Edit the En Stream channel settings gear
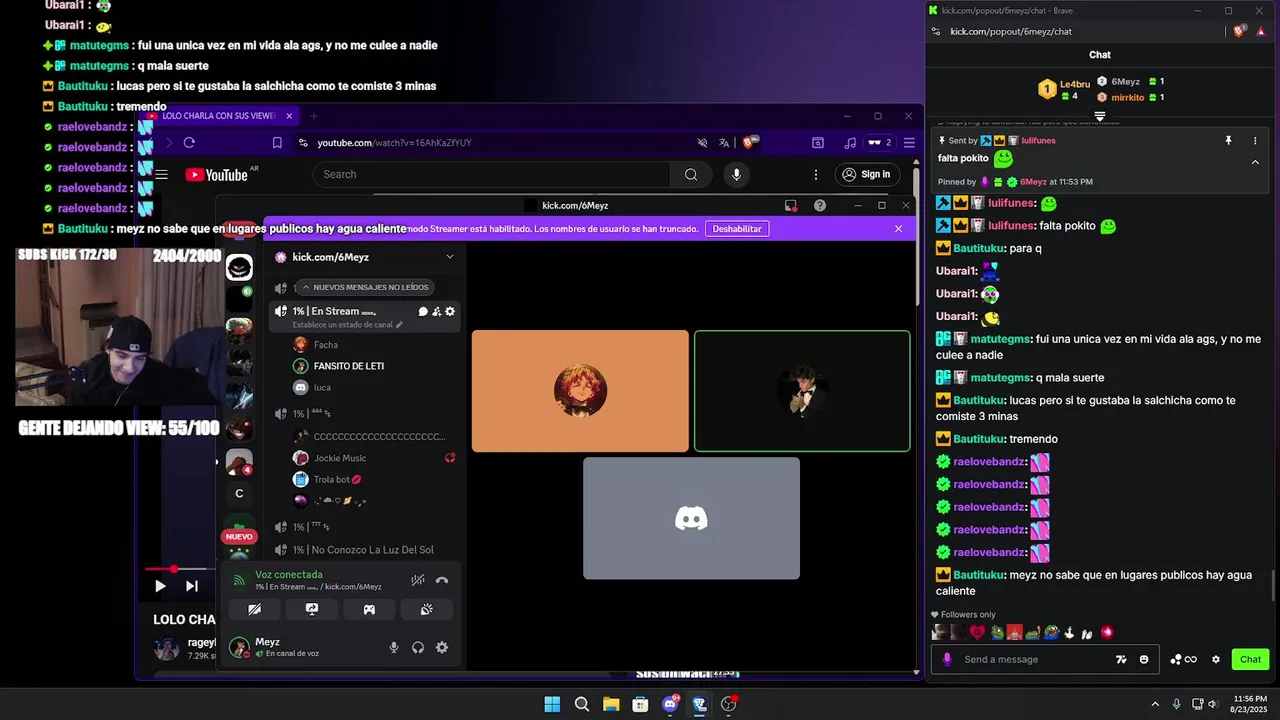Viewport: 1280px width, 720px height. (450, 311)
